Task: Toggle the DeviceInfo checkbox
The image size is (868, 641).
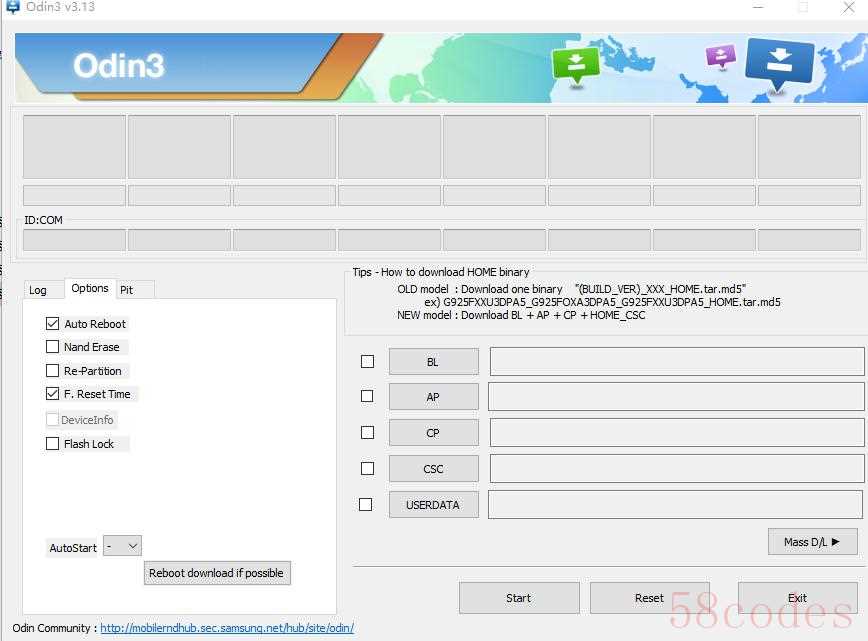Action: click(x=53, y=420)
